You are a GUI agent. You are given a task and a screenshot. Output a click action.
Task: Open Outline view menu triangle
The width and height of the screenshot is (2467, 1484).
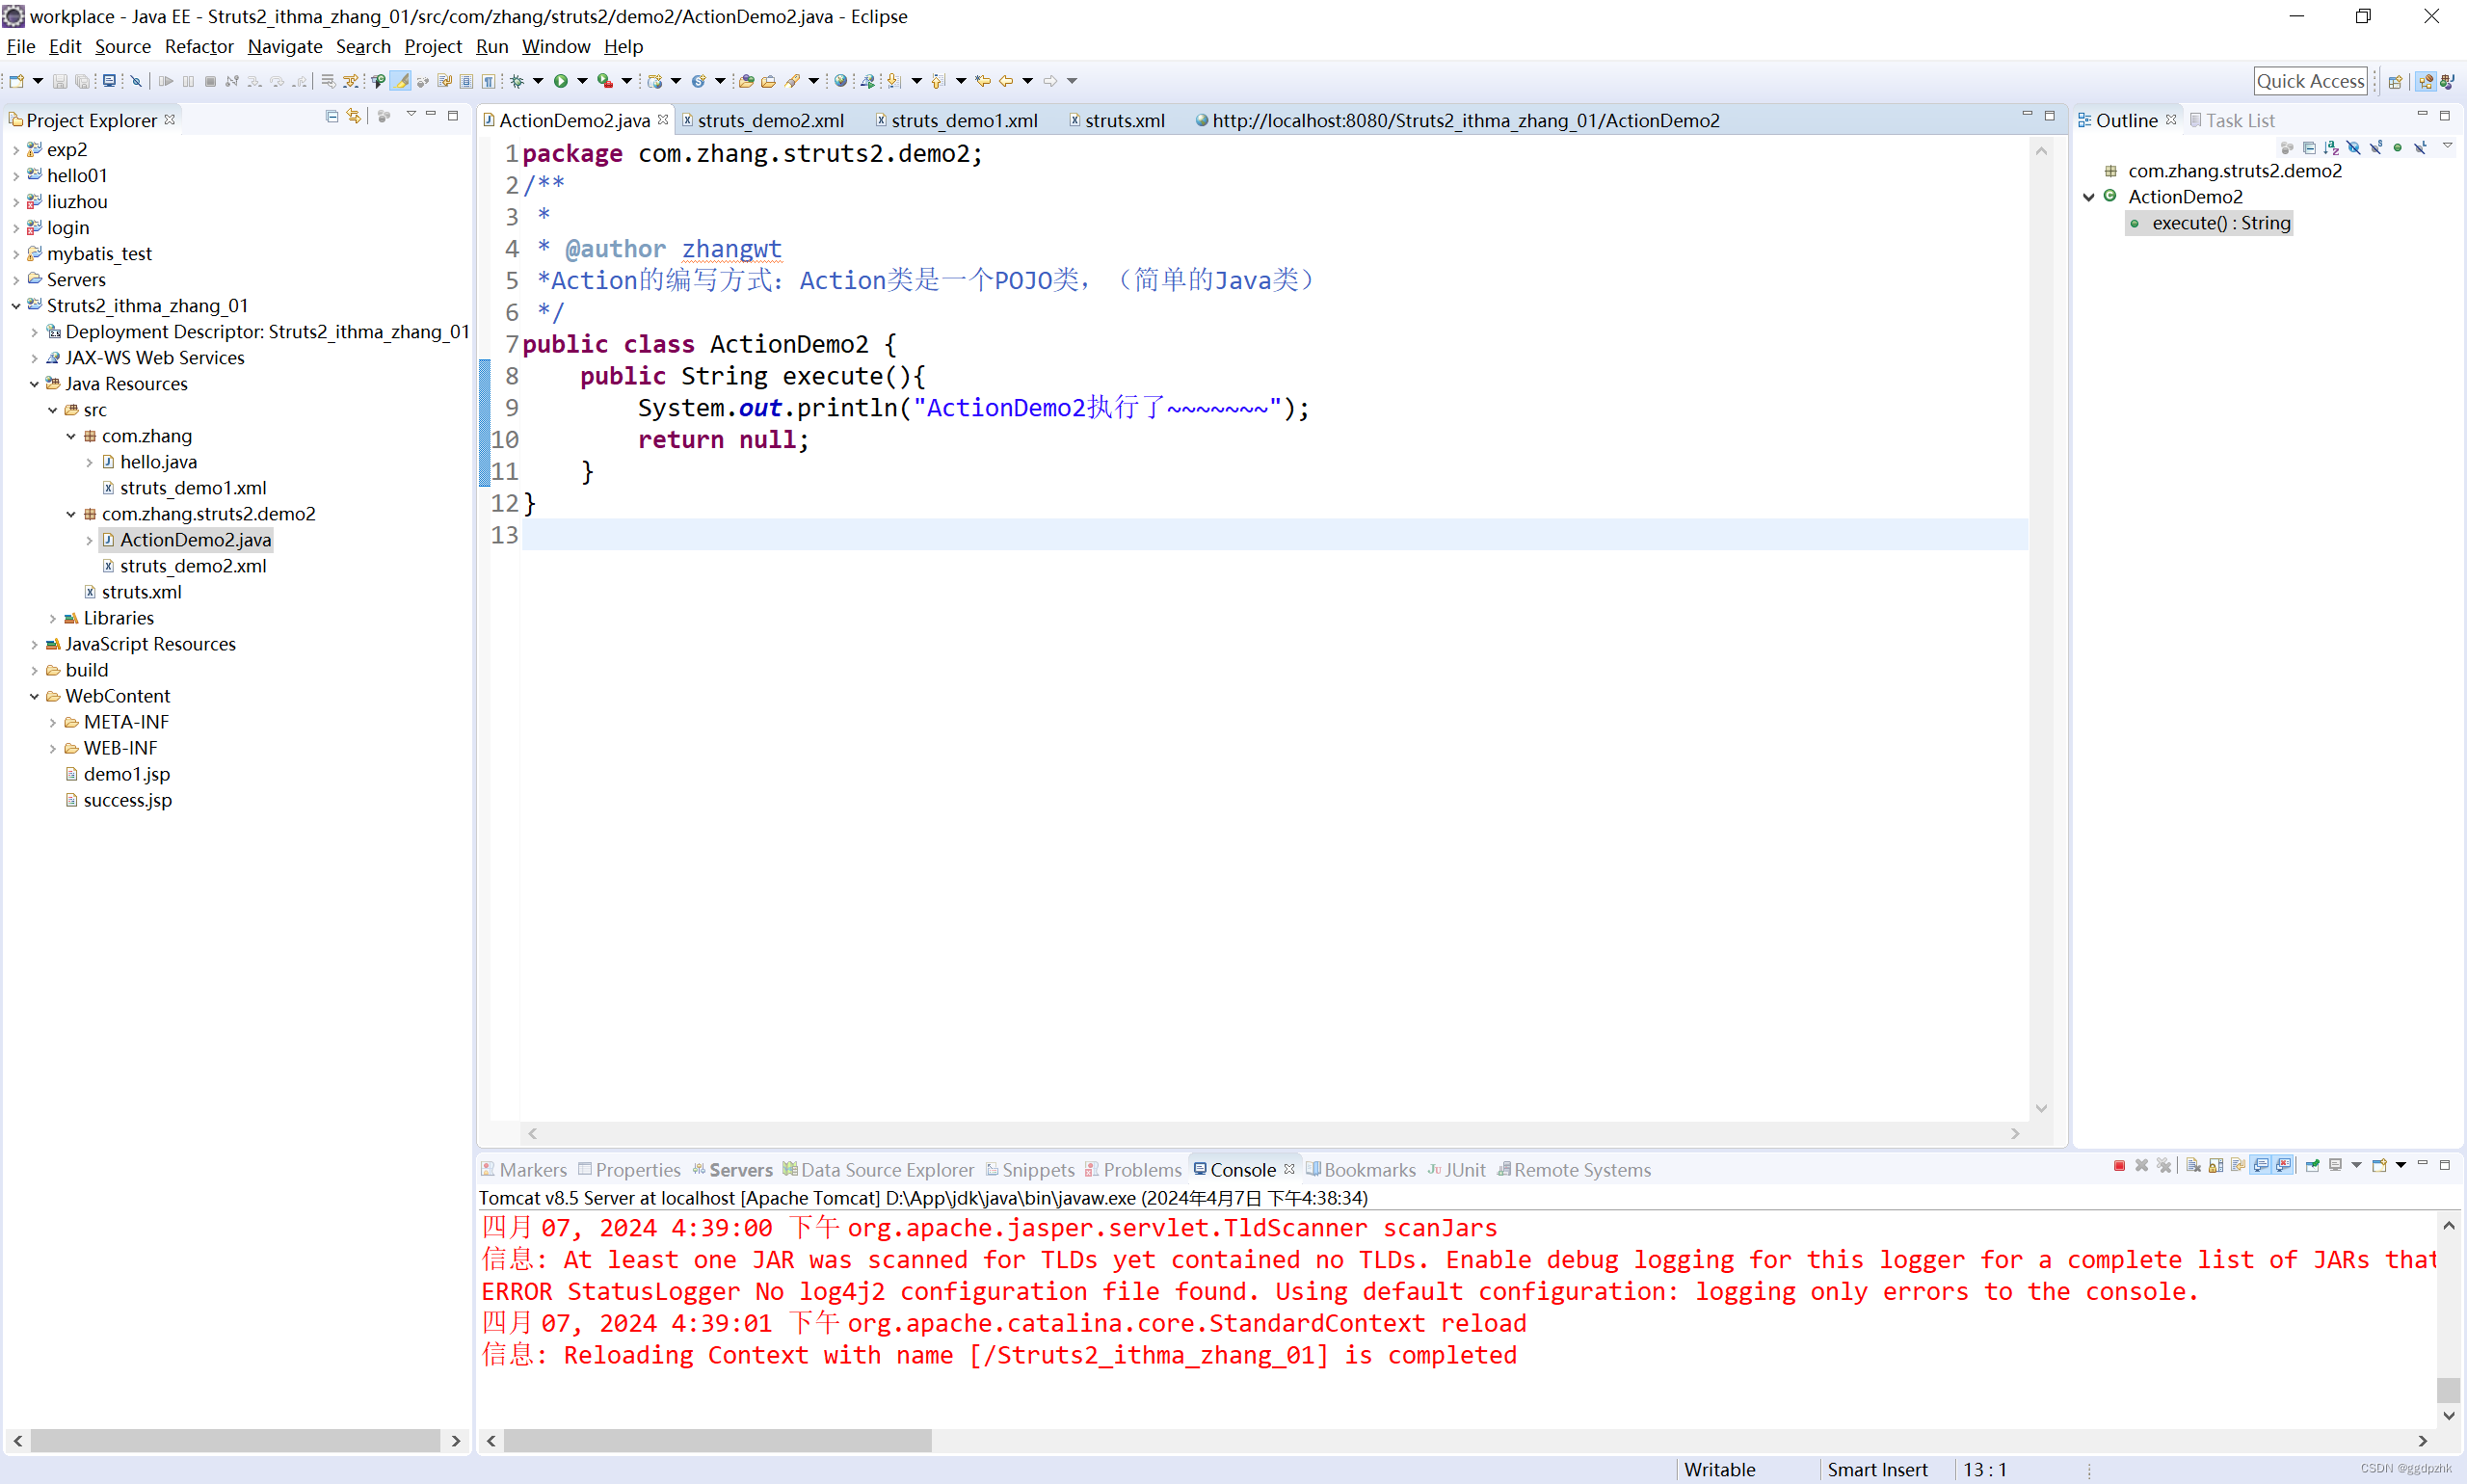[2447, 146]
